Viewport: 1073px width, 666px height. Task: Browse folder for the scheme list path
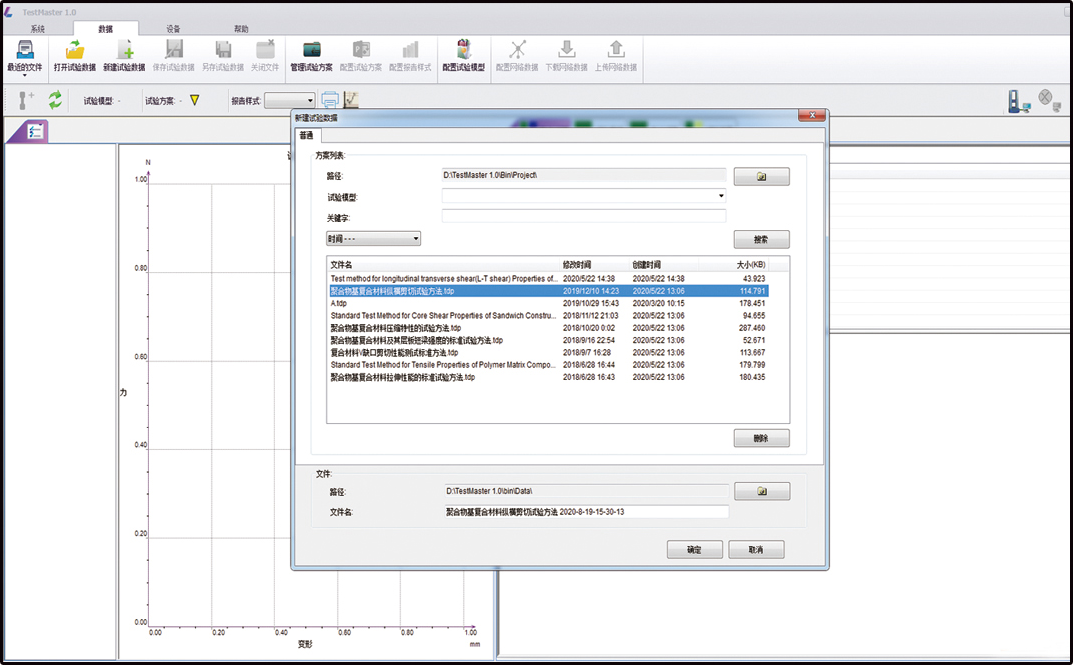(x=761, y=176)
